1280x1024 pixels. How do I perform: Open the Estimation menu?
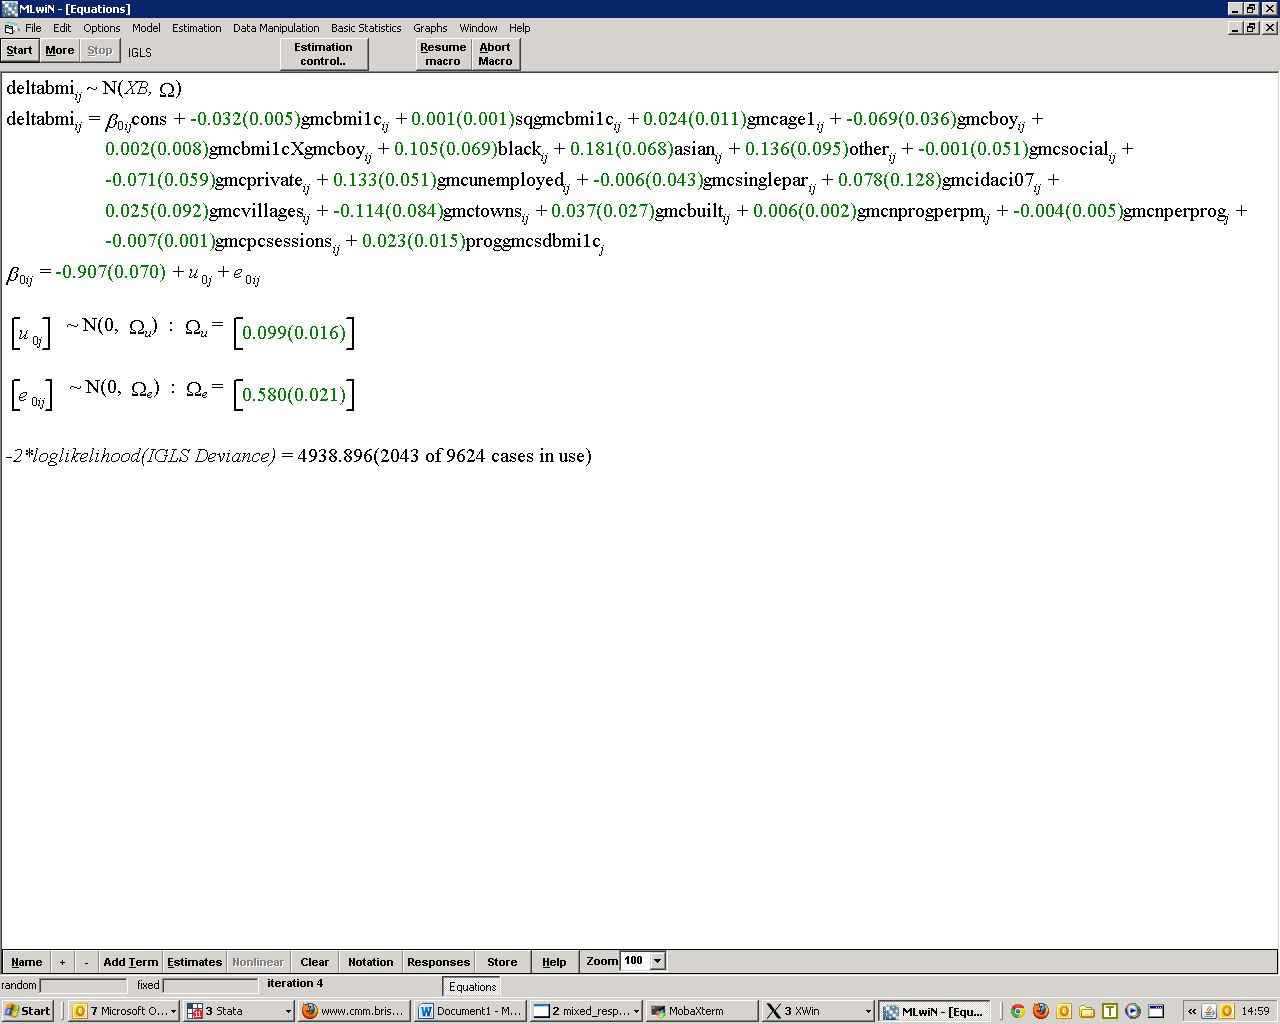pyautogui.click(x=196, y=28)
